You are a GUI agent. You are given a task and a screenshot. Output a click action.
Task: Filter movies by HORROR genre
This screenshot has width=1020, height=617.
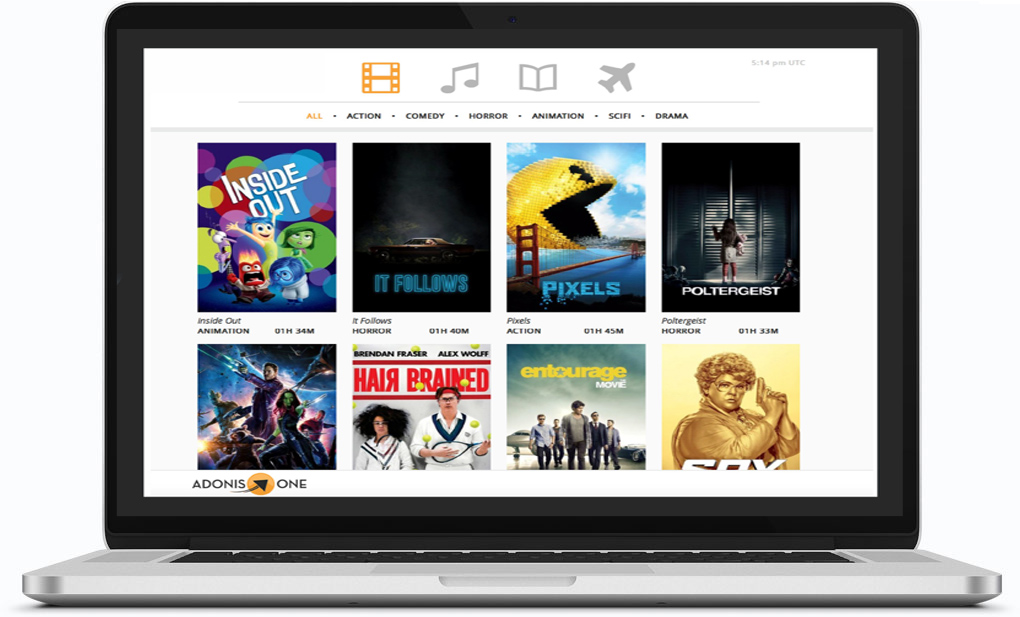488,116
